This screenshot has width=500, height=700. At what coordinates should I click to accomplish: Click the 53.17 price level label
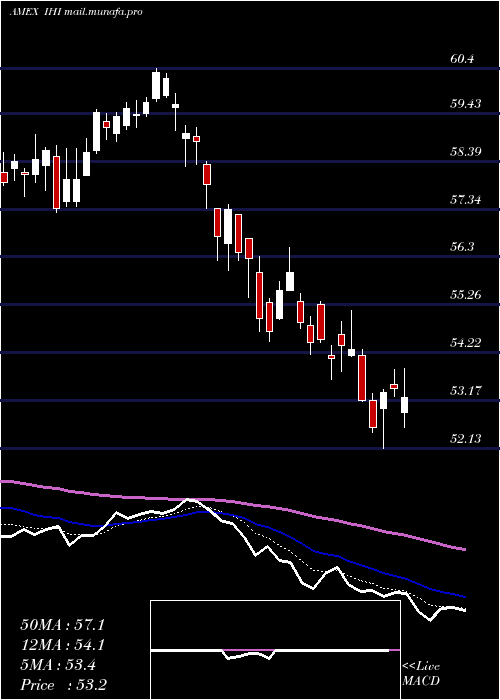tap(466, 391)
